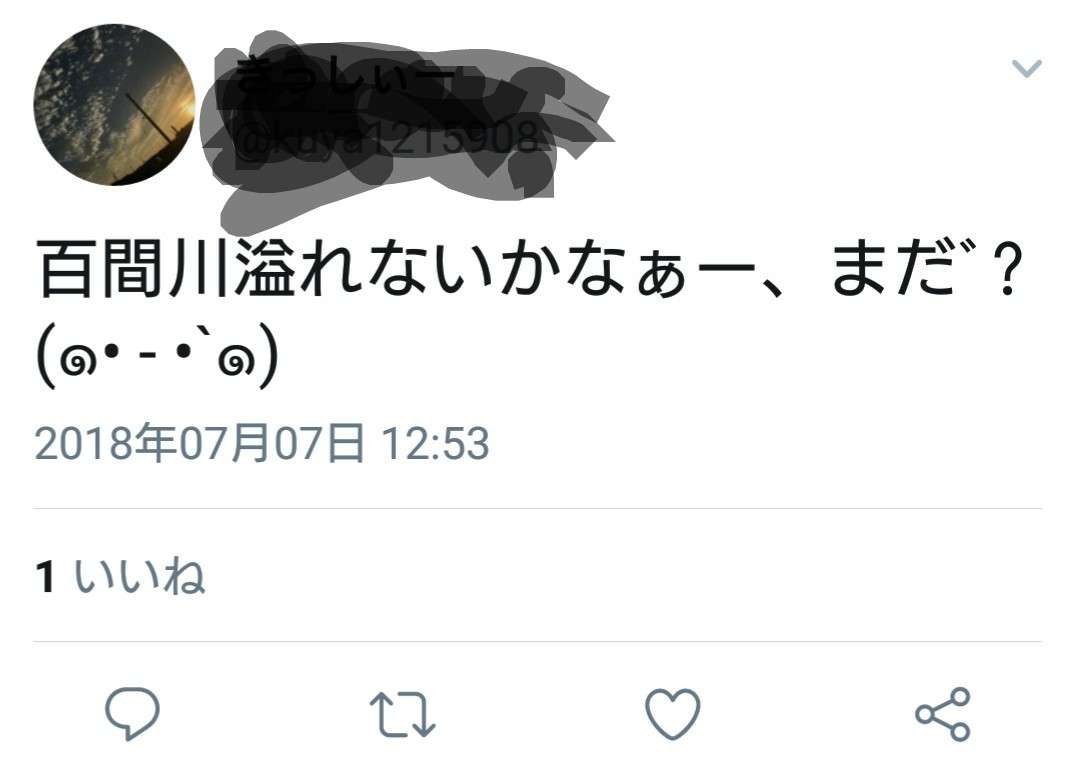Like the tweet with the heart icon
This screenshot has height=768, width=1078.
tap(672, 714)
